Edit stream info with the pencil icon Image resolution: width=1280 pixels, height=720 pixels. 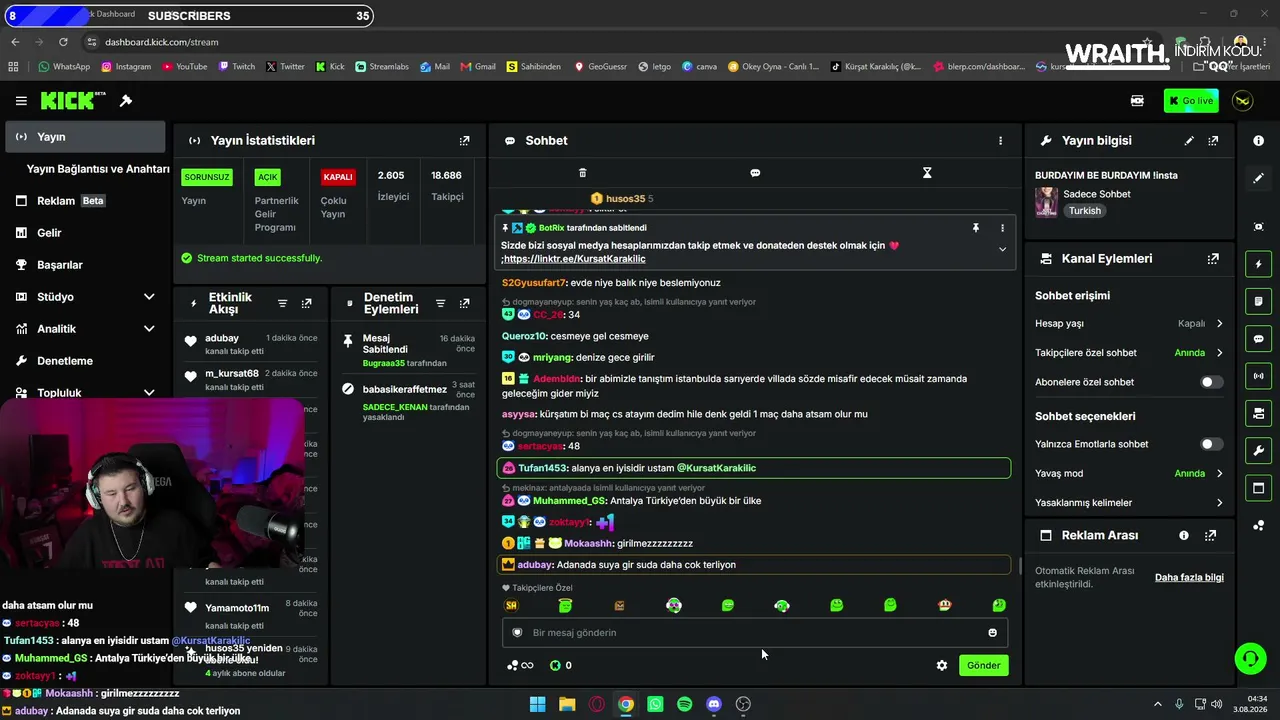[x=1189, y=141]
